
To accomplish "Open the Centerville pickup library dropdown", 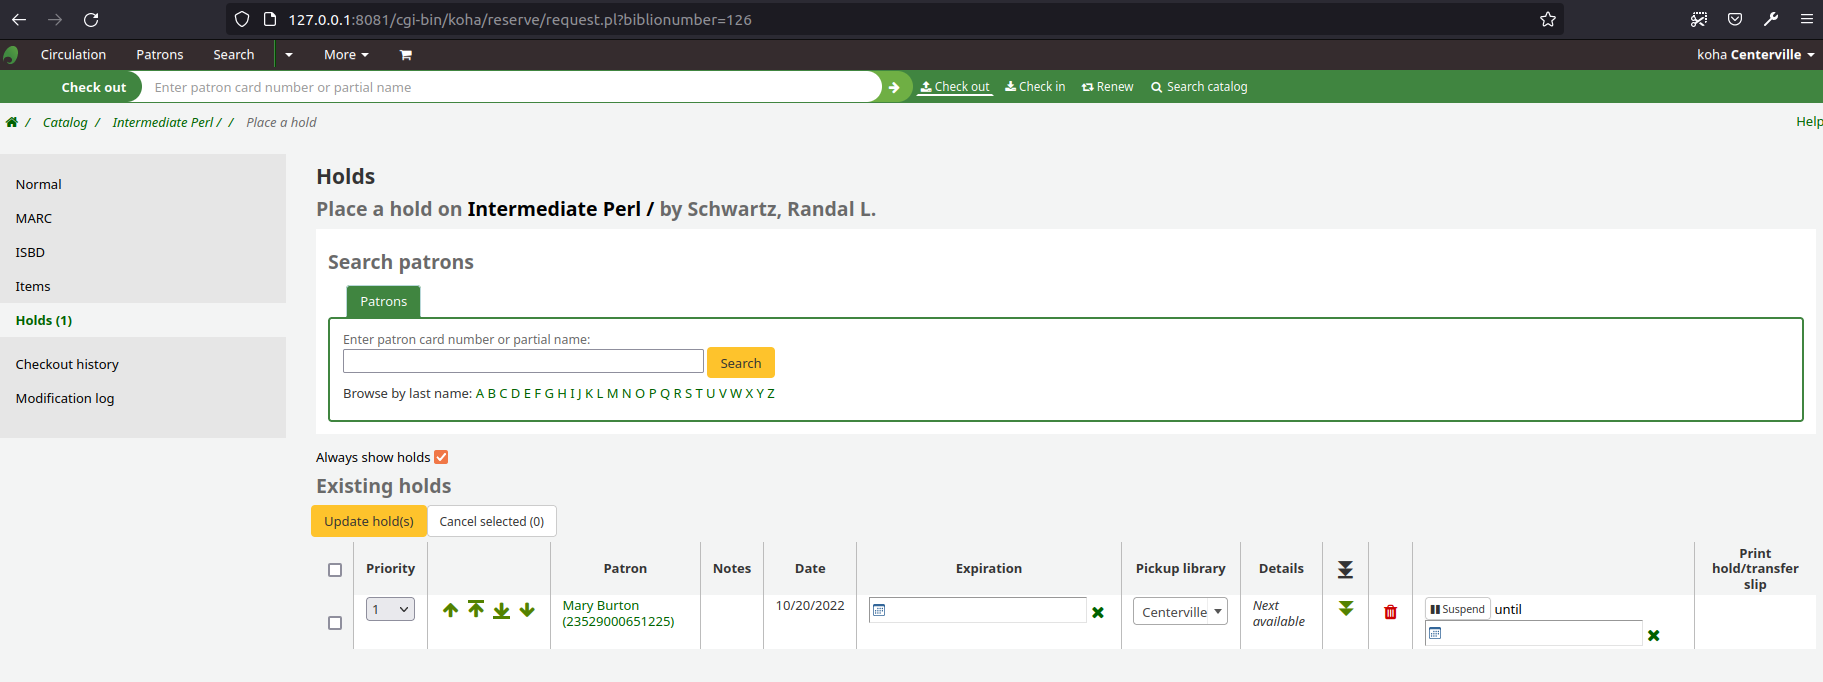I will [1180, 612].
